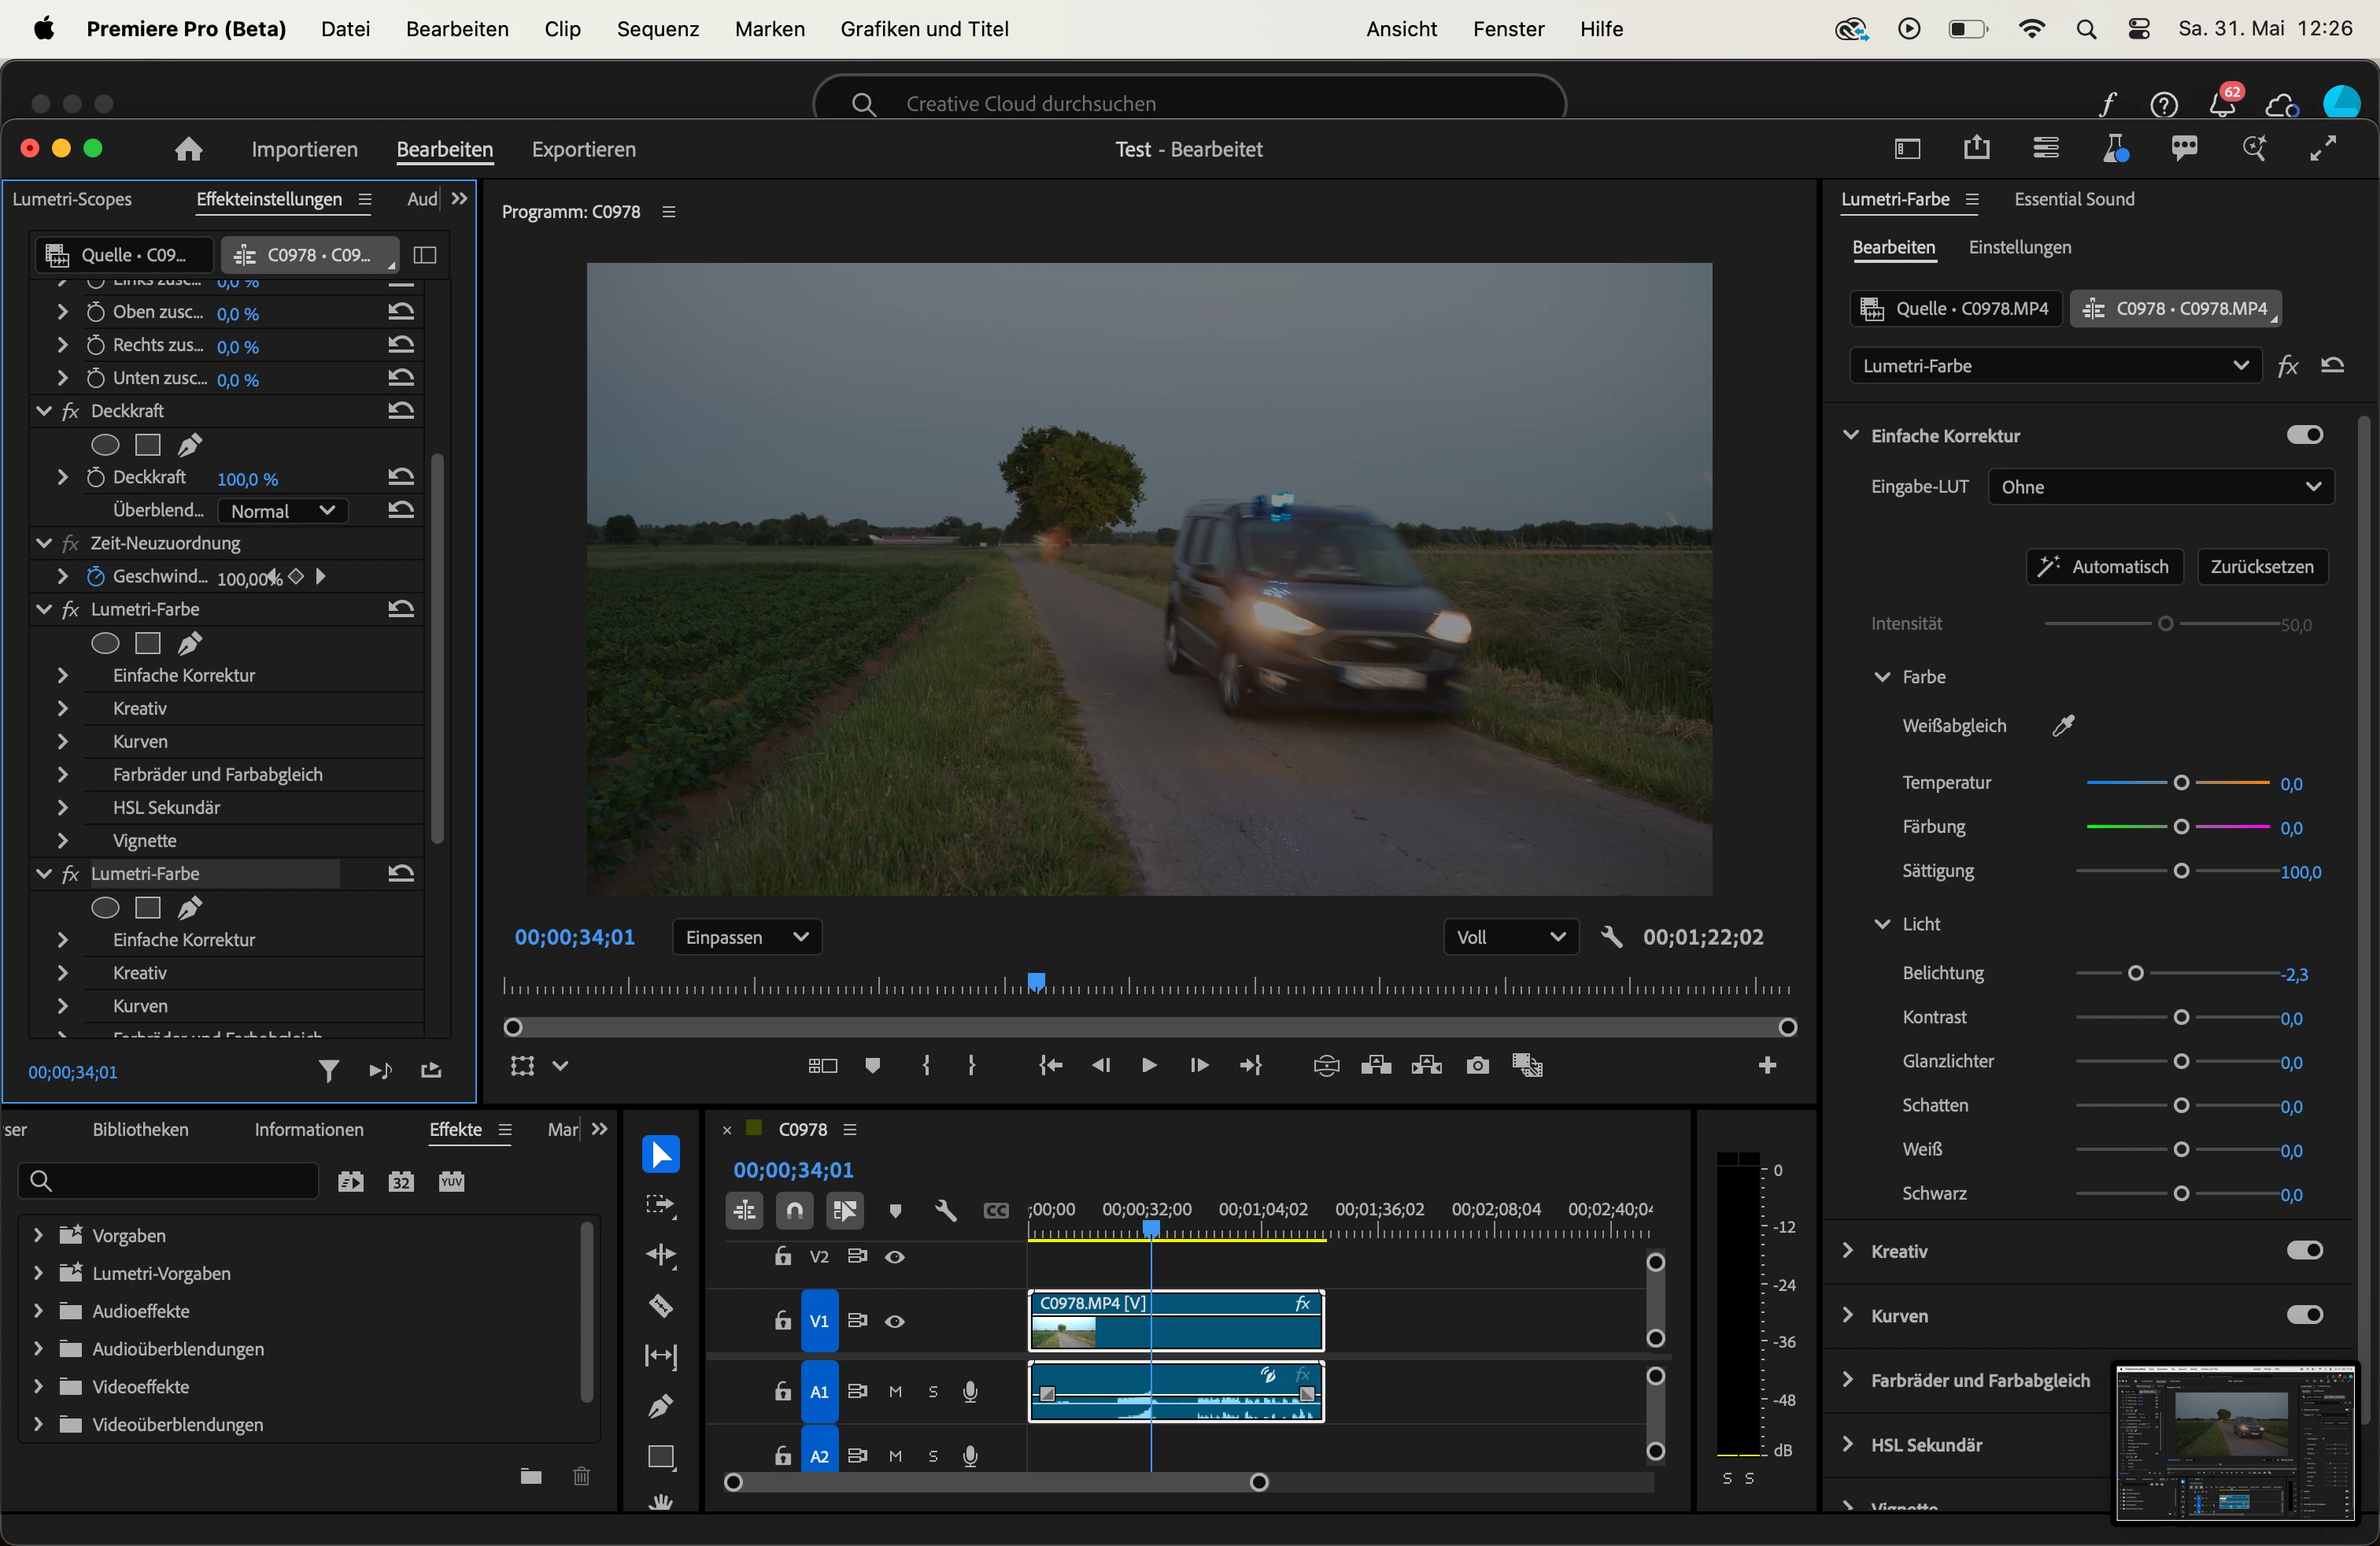The height and width of the screenshot is (1546, 2380).
Task: Disable the Kreativ section toggle
Action: tap(2304, 1250)
